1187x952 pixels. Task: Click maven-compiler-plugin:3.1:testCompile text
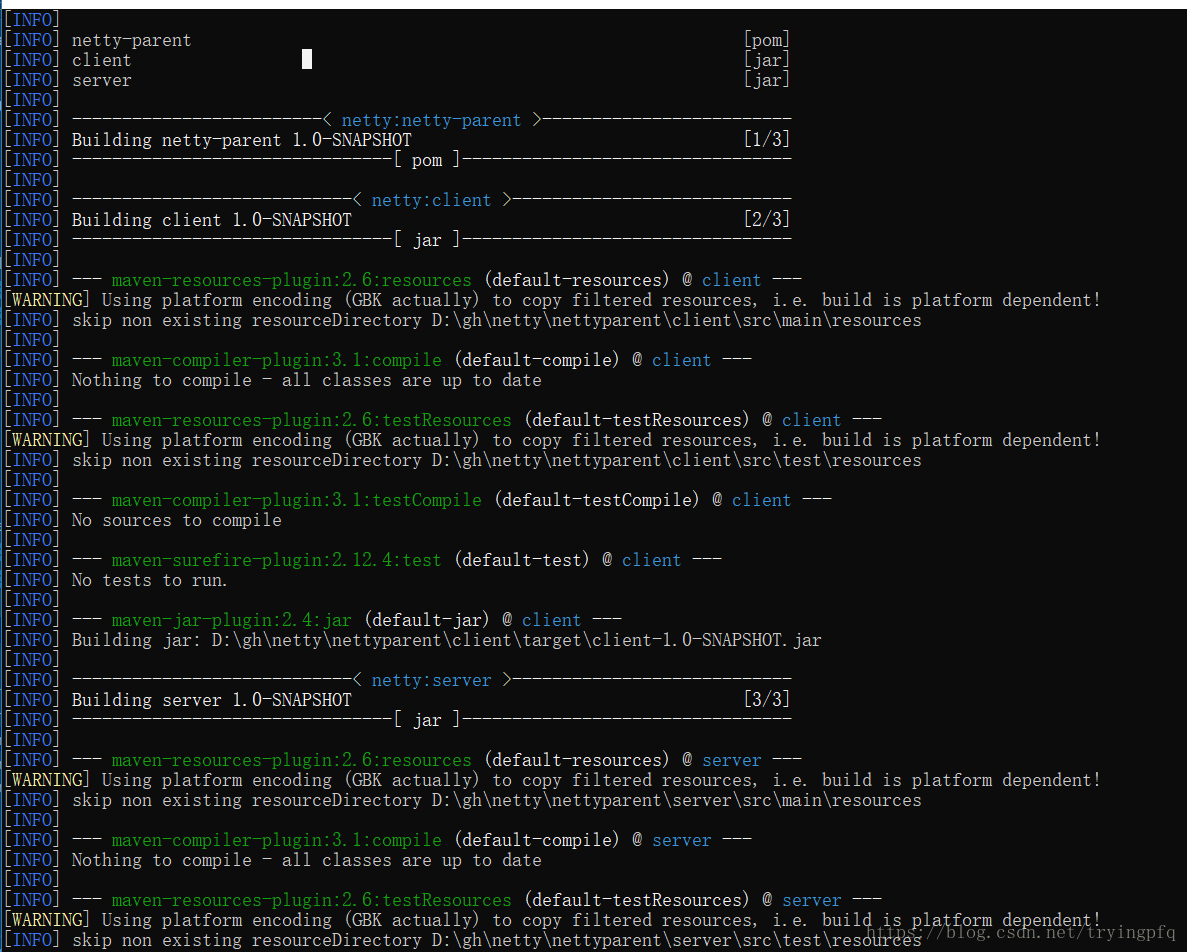click(297, 500)
